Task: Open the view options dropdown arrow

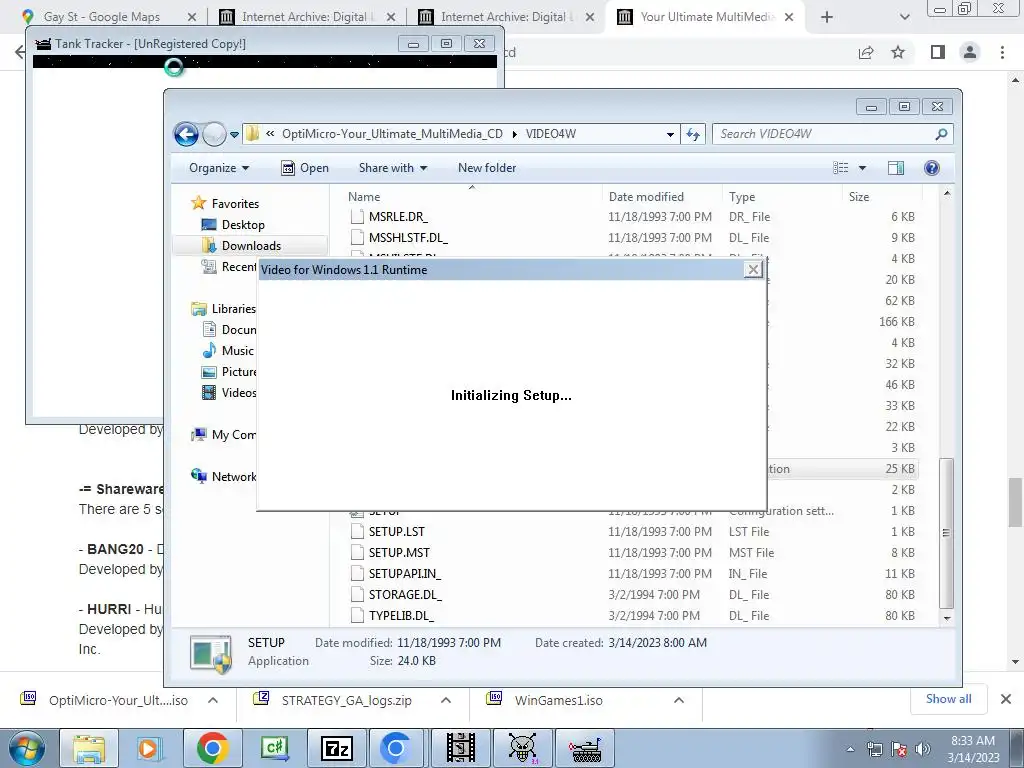Action: point(862,168)
